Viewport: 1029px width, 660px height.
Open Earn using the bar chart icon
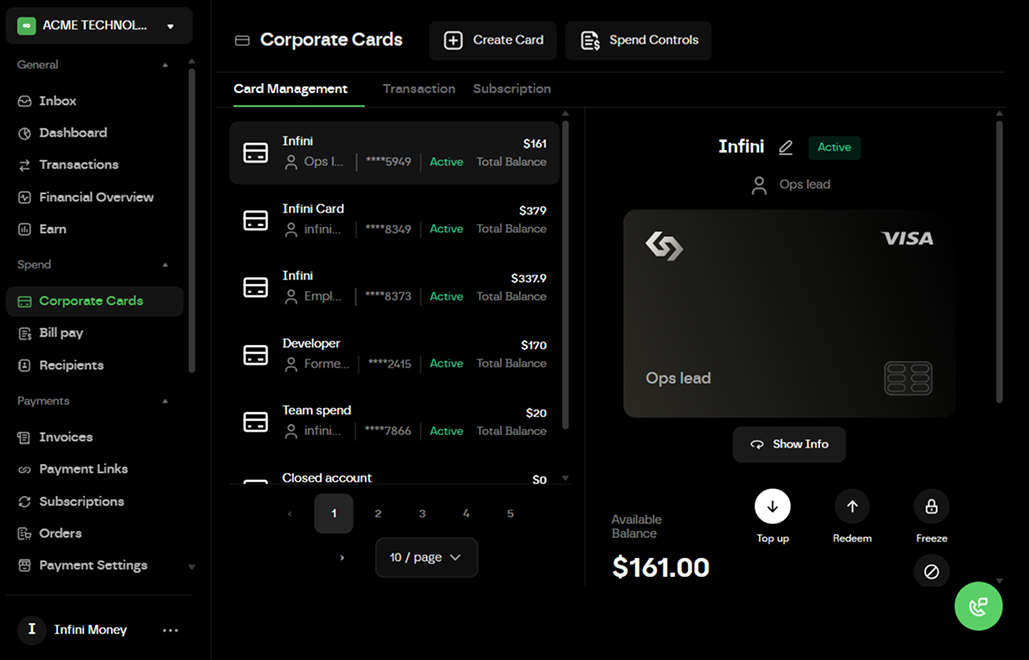(x=22, y=228)
